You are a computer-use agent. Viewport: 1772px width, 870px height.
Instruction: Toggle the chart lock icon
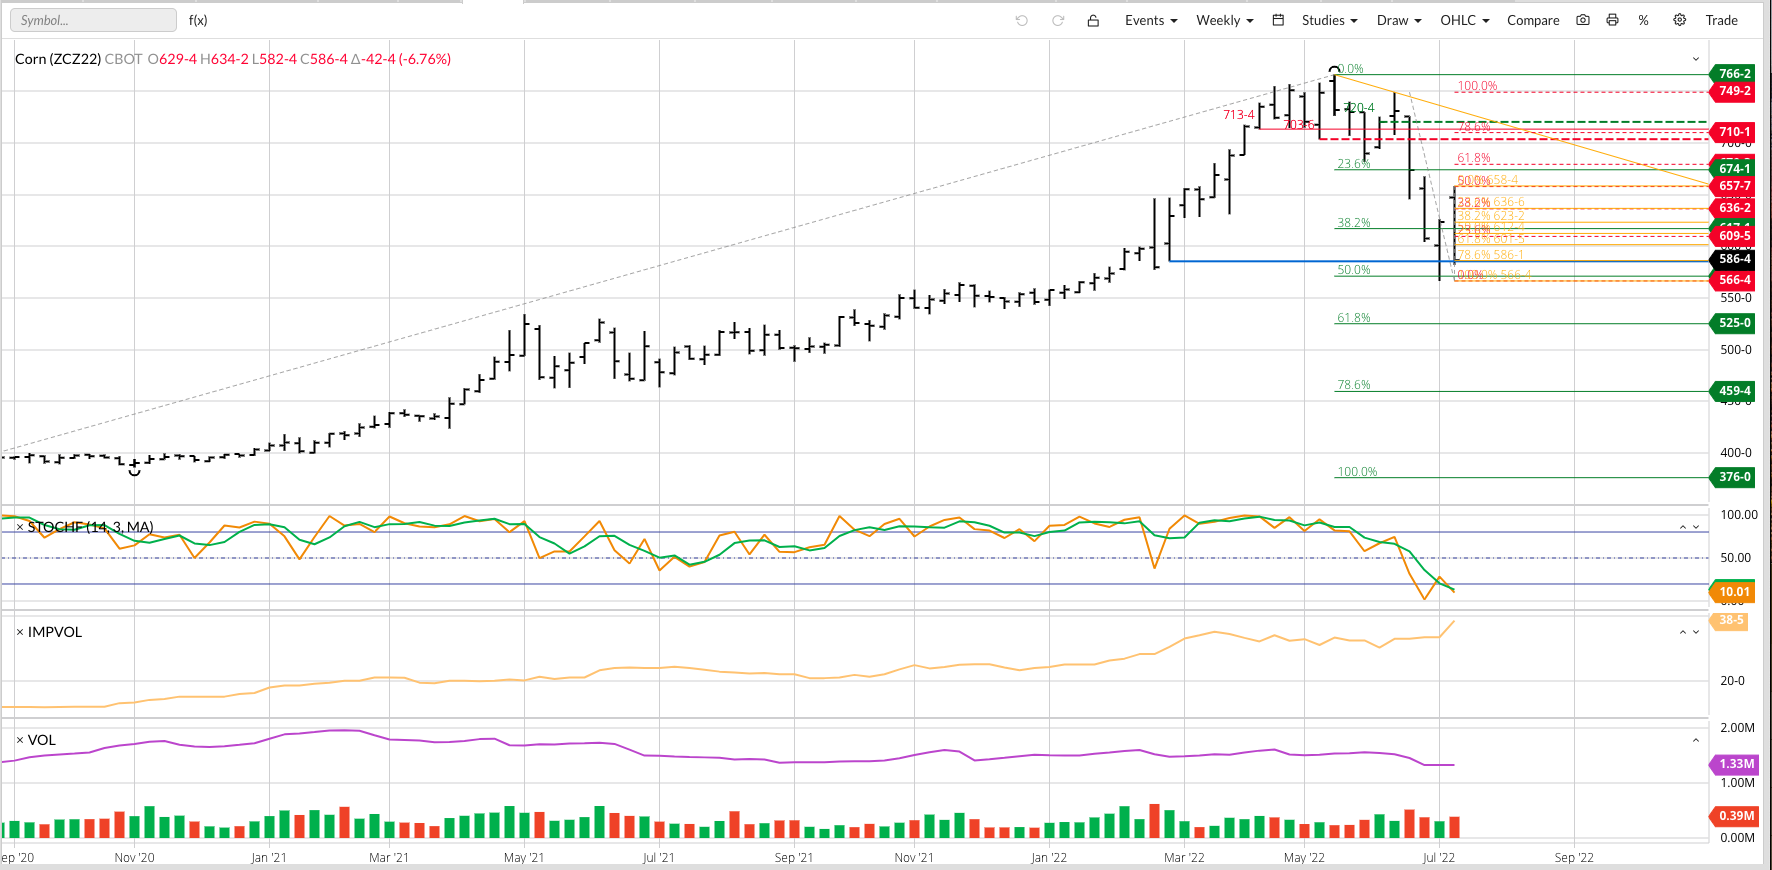click(1093, 20)
